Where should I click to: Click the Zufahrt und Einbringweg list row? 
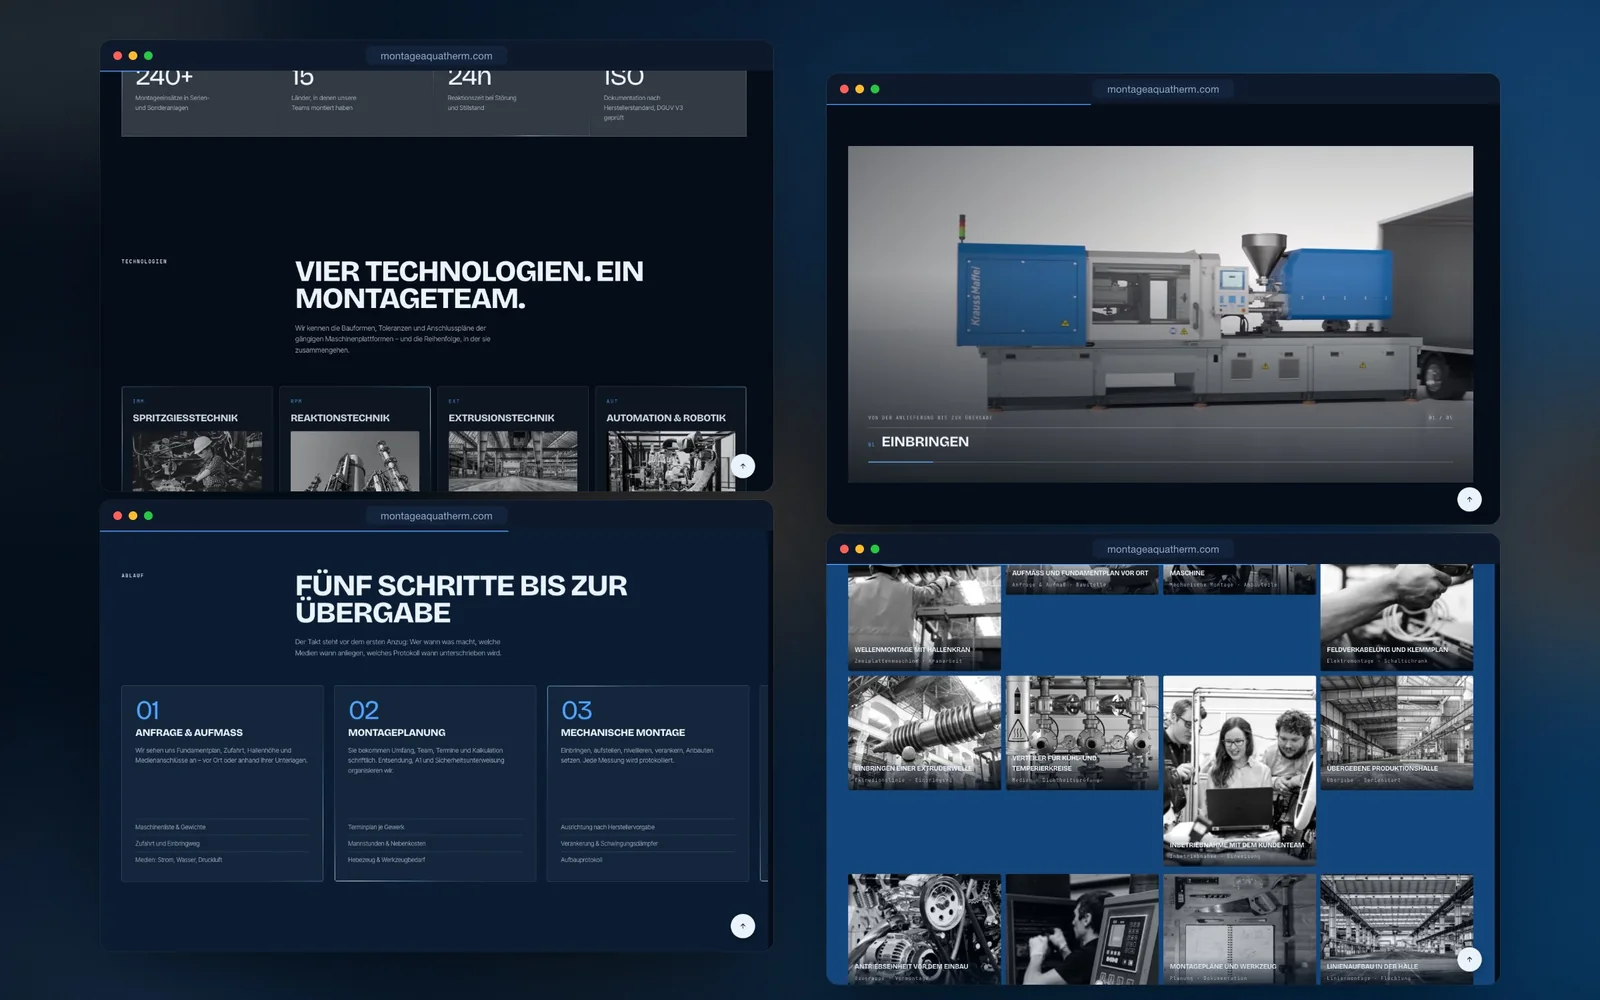[x=222, y=843]
